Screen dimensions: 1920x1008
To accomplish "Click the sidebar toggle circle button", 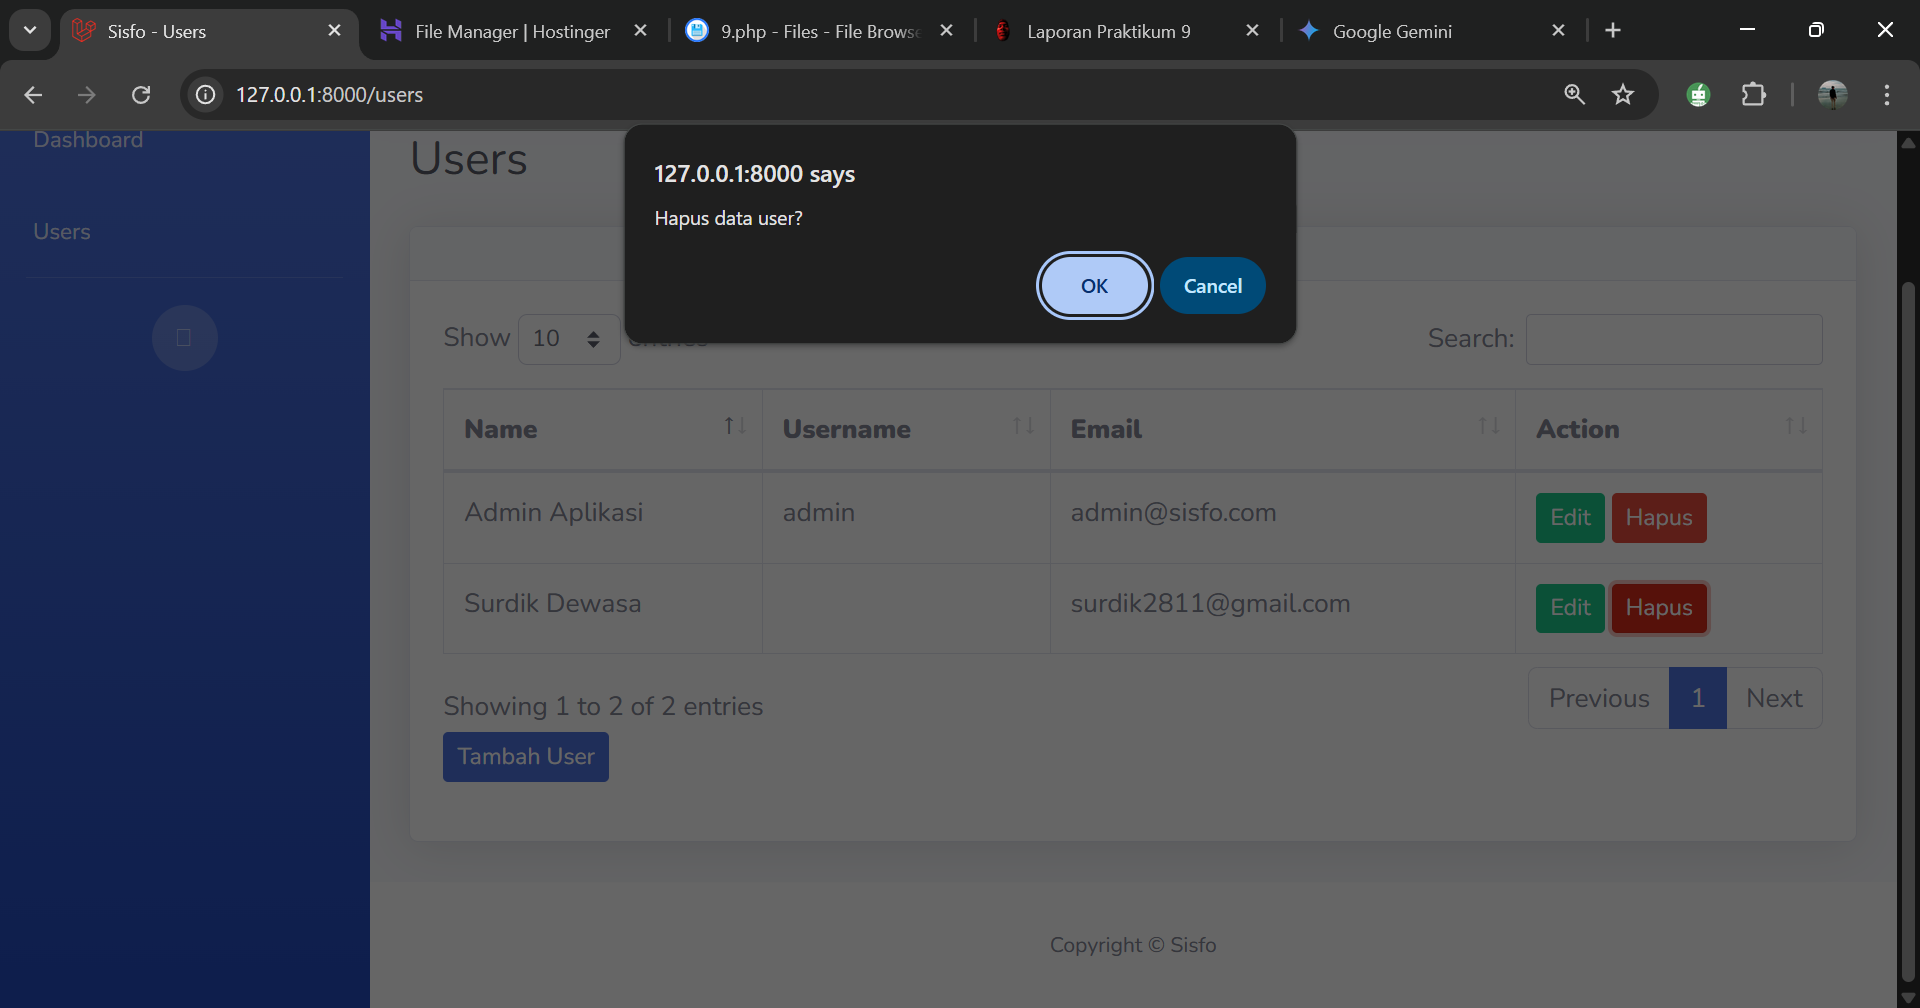I will coord(185,338).
